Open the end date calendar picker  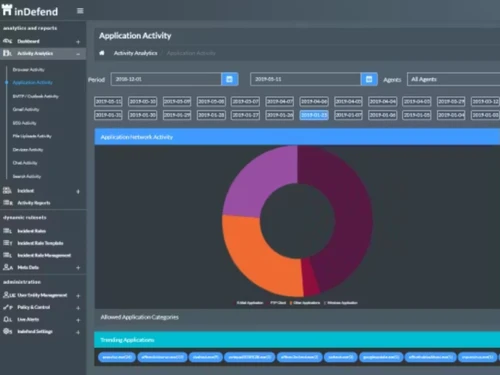[369, 79]
